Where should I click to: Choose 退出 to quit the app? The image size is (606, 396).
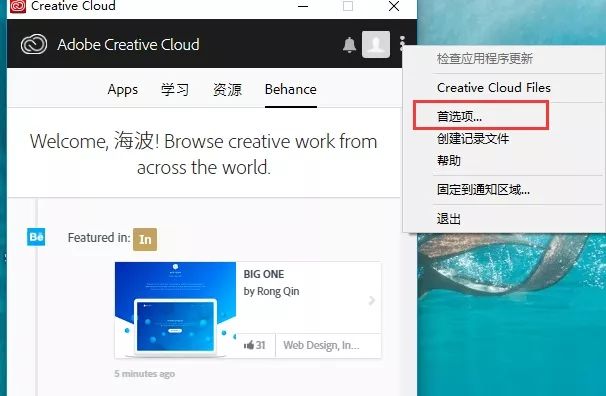point(449,219)
